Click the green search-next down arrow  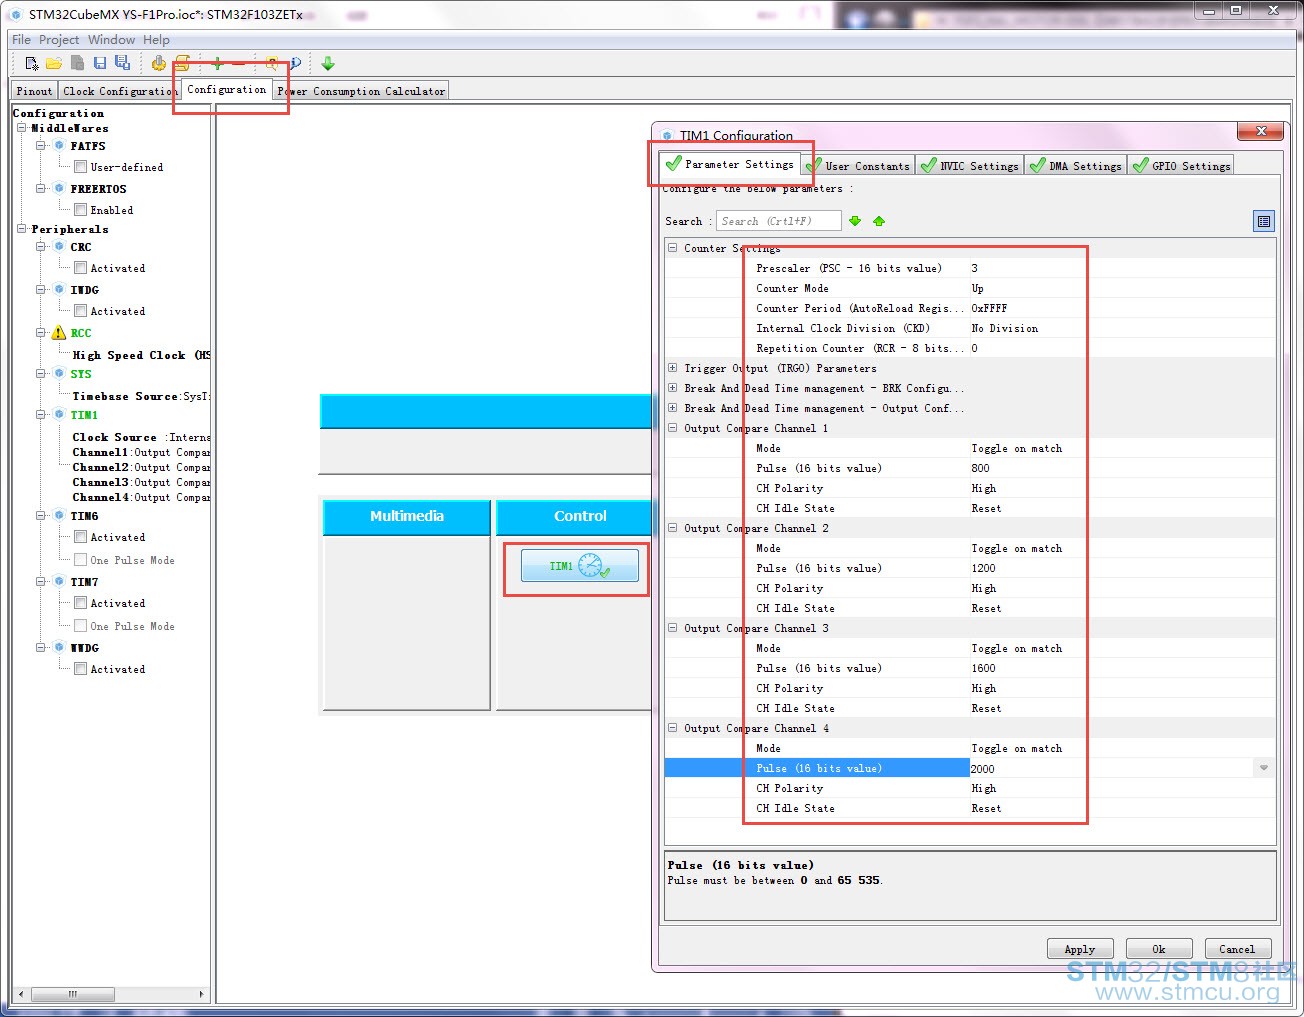point(855,221)
